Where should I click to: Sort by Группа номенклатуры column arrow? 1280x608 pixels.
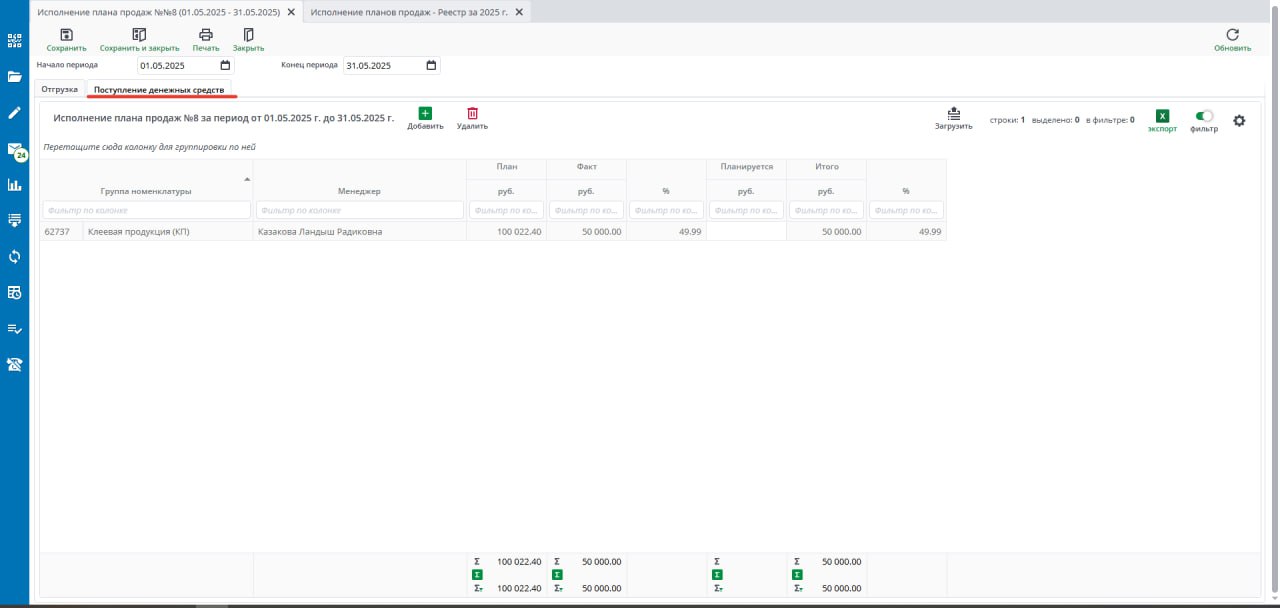coord(247,179)
